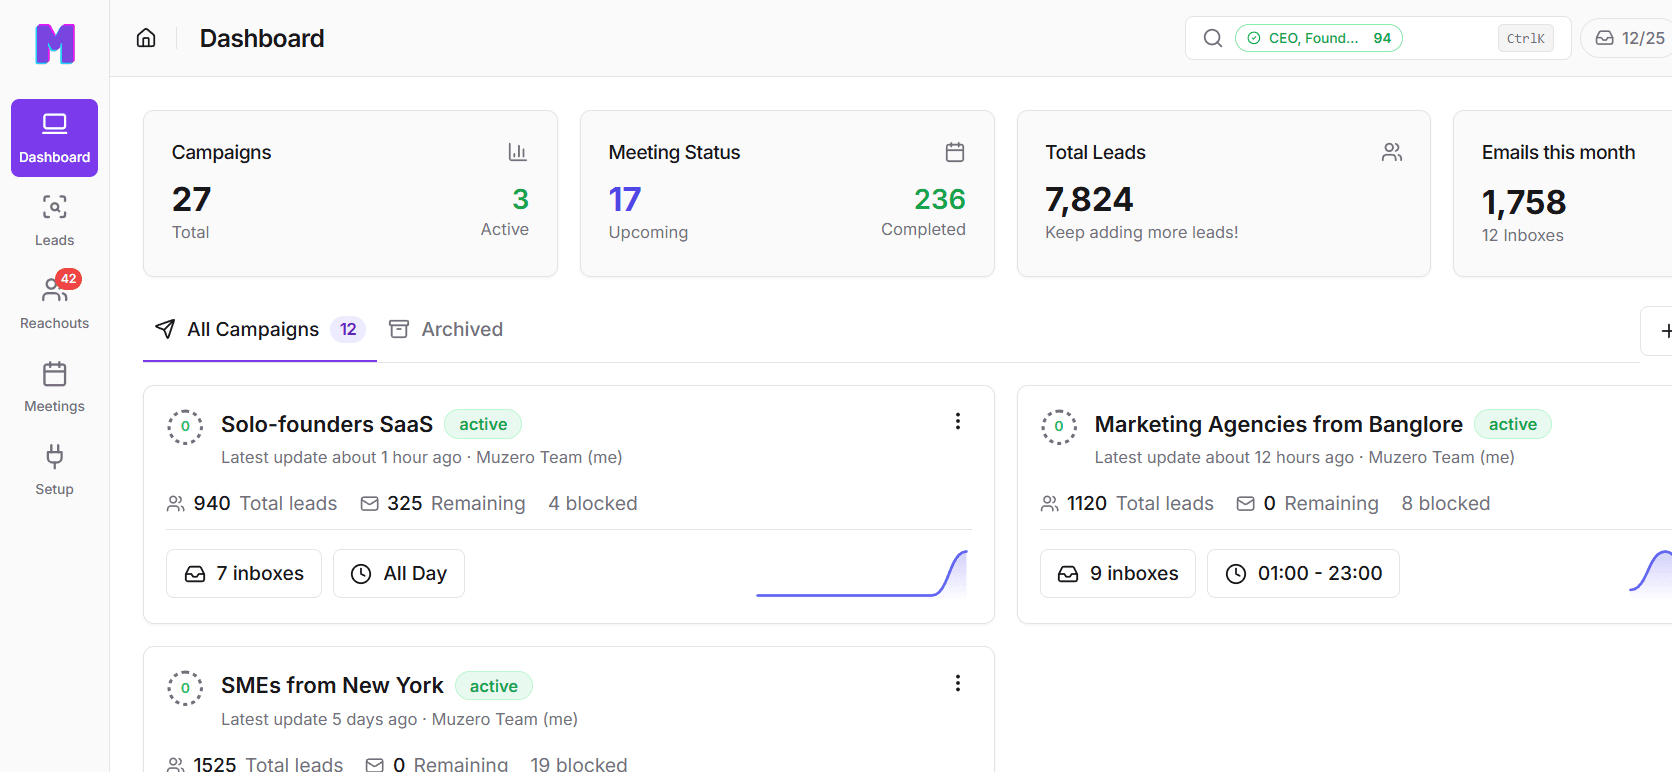Click the 1120 Total leads stat
The image size is (1672, 772).
(1127, 504)
